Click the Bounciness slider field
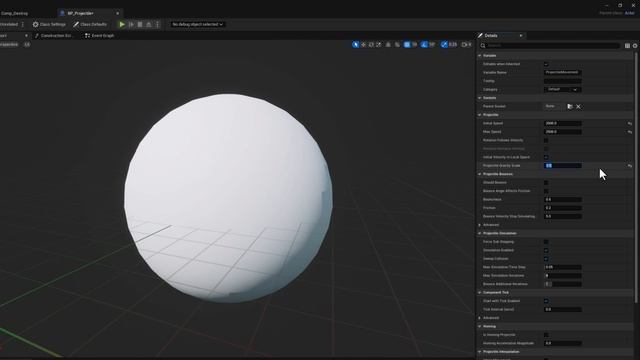The image size is (640, 360). [563, 200]
